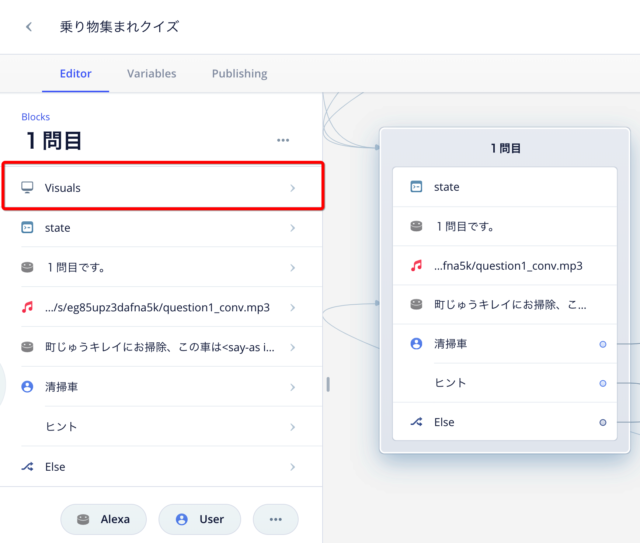Open the three-dot menu beside 1問目 title
The image size is (640, 543).
pos(283,140)
